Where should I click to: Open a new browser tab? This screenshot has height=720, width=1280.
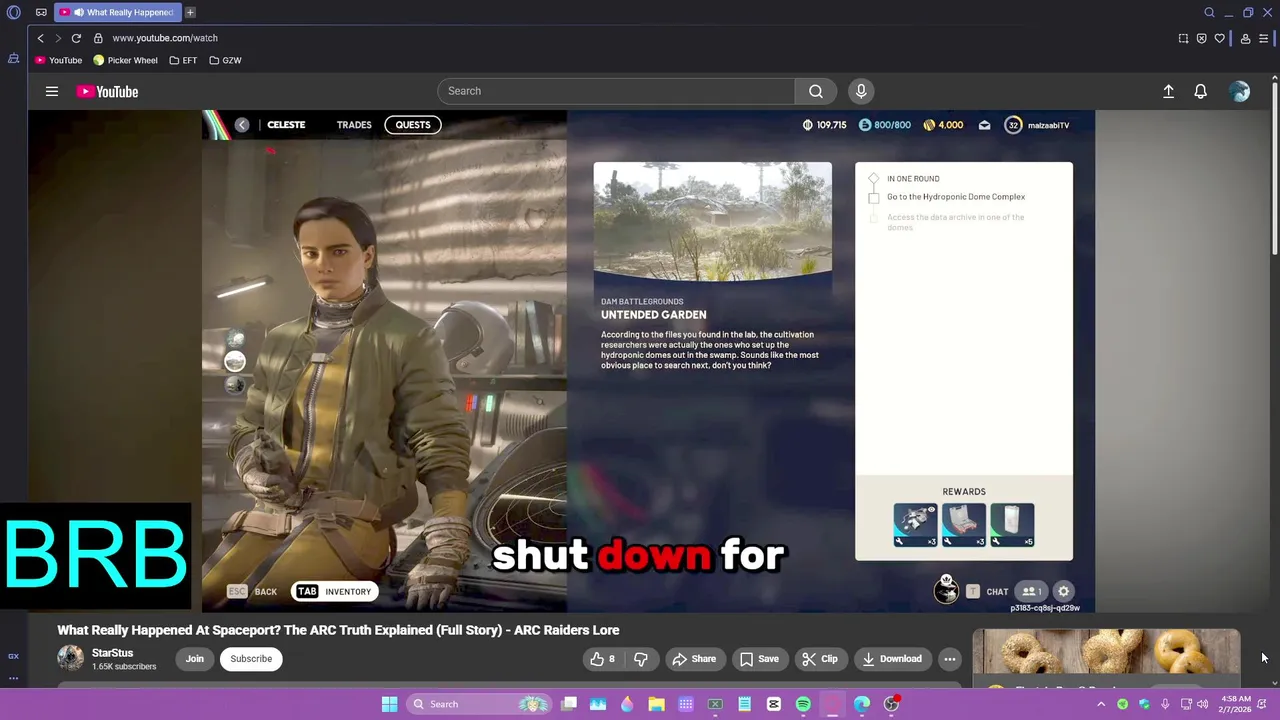[x=190, y=12]
